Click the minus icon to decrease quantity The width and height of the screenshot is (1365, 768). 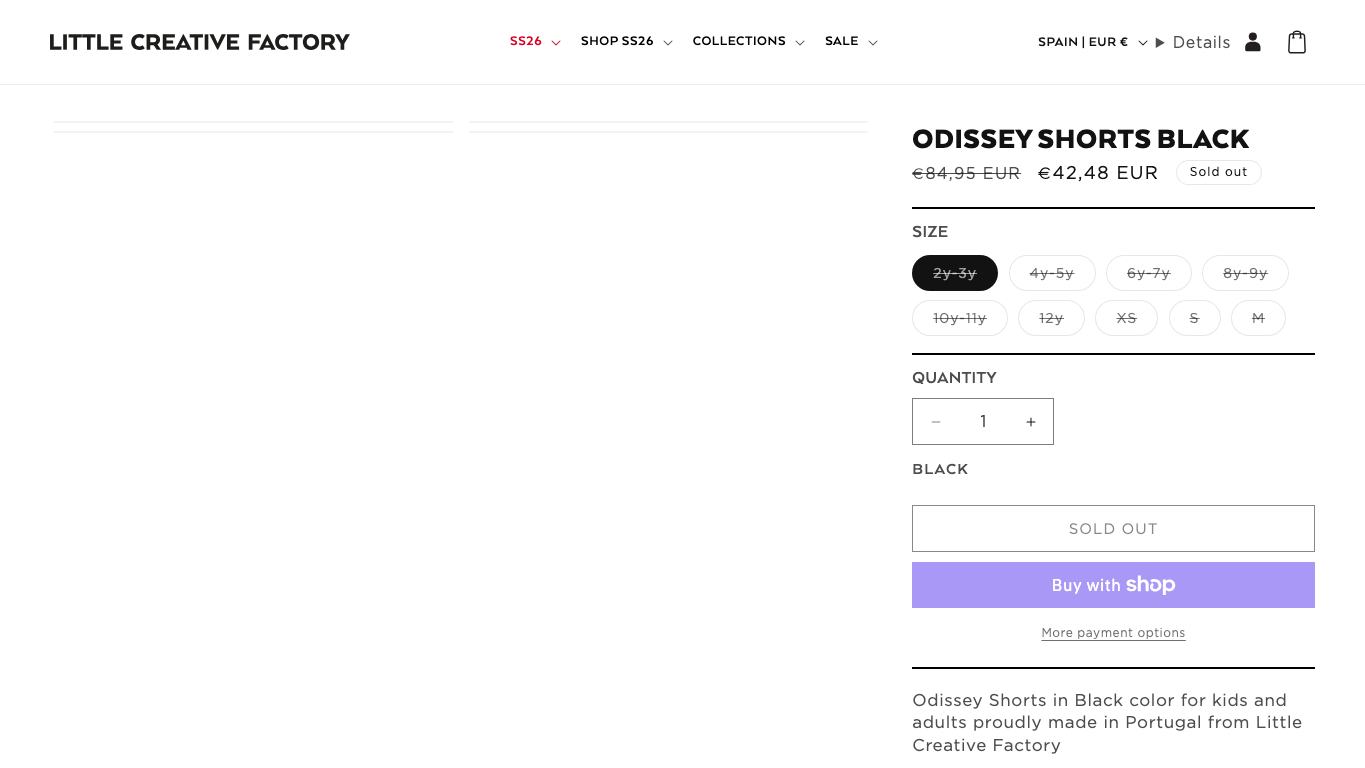click(936, 422)
